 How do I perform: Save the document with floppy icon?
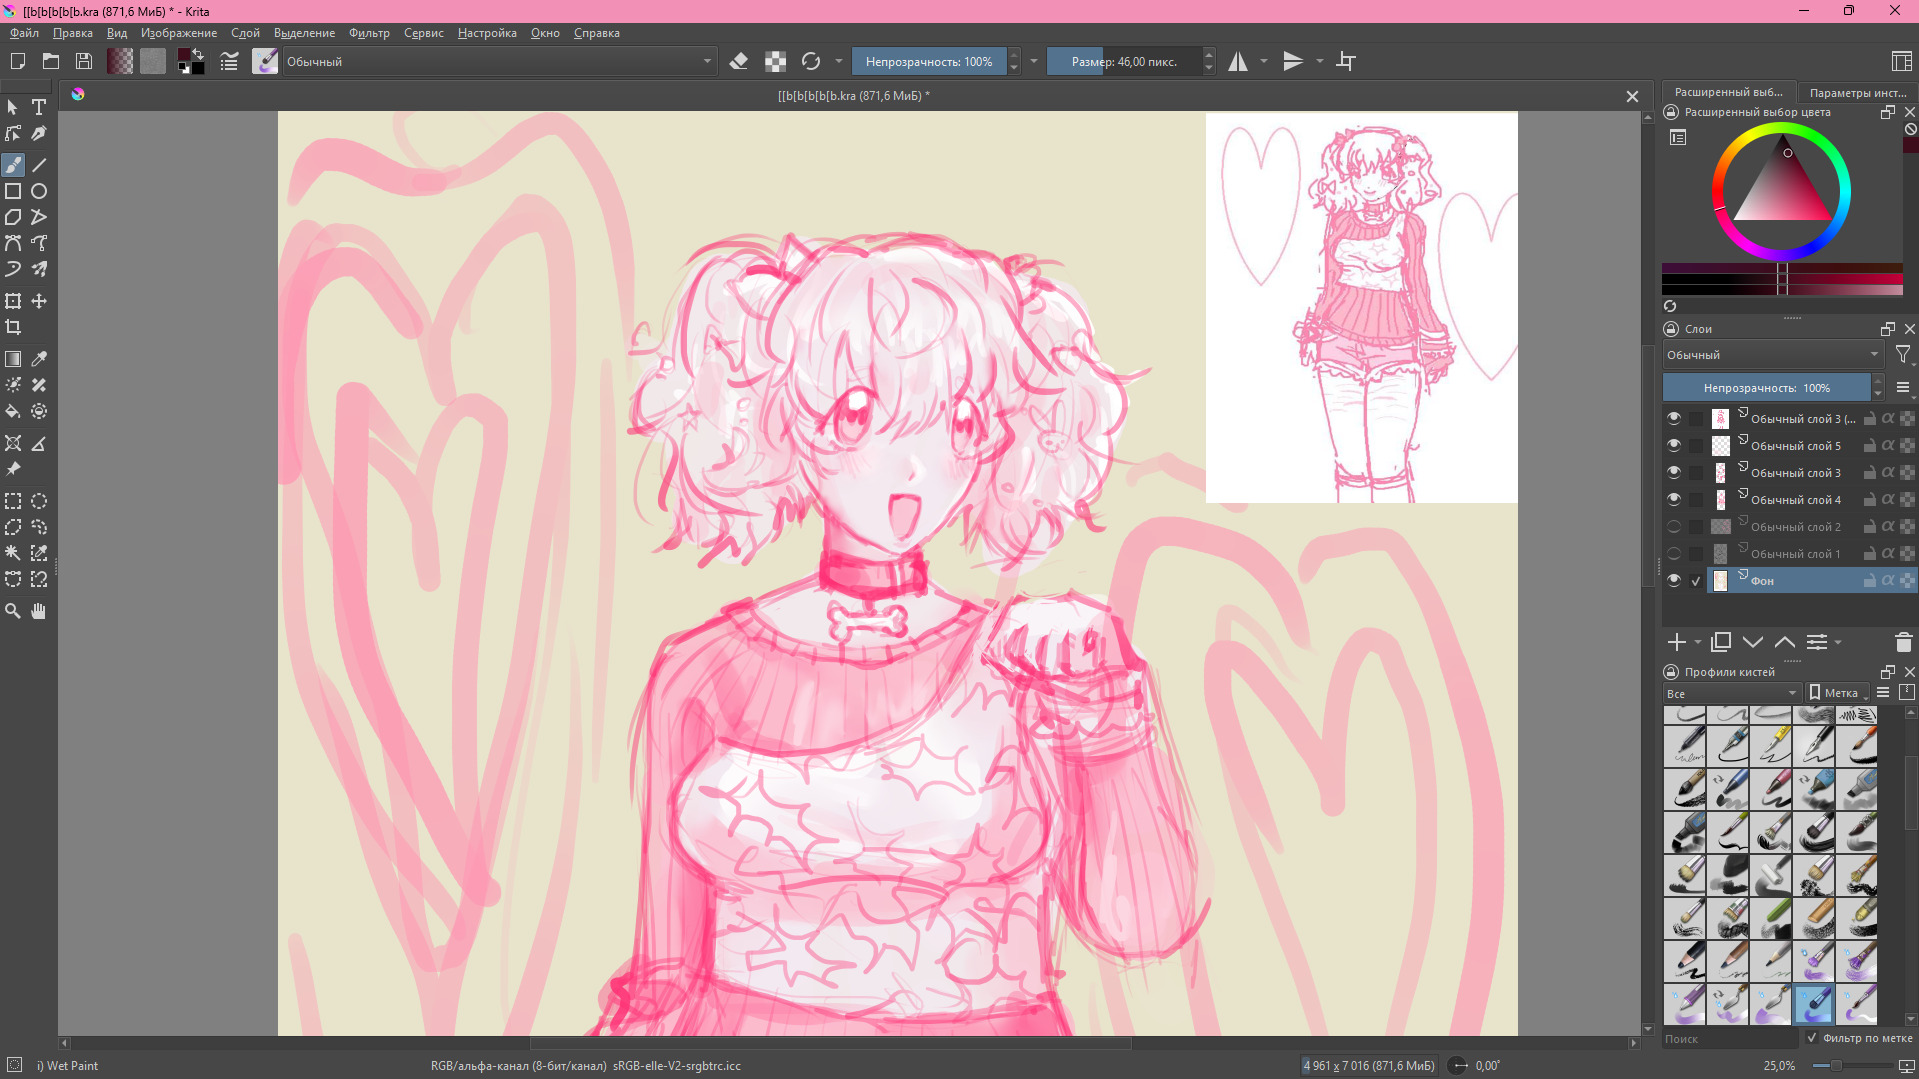84,61
